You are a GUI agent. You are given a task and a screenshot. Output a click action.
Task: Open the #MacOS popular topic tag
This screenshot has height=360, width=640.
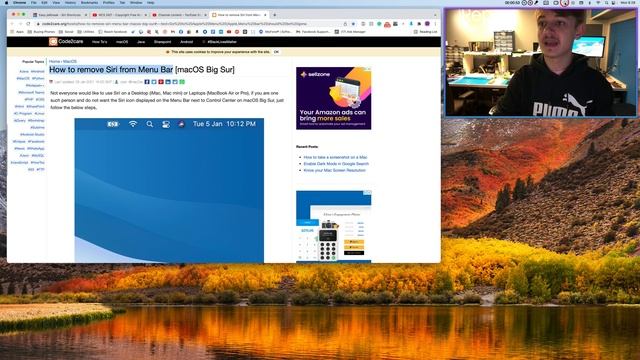[23, 78]
